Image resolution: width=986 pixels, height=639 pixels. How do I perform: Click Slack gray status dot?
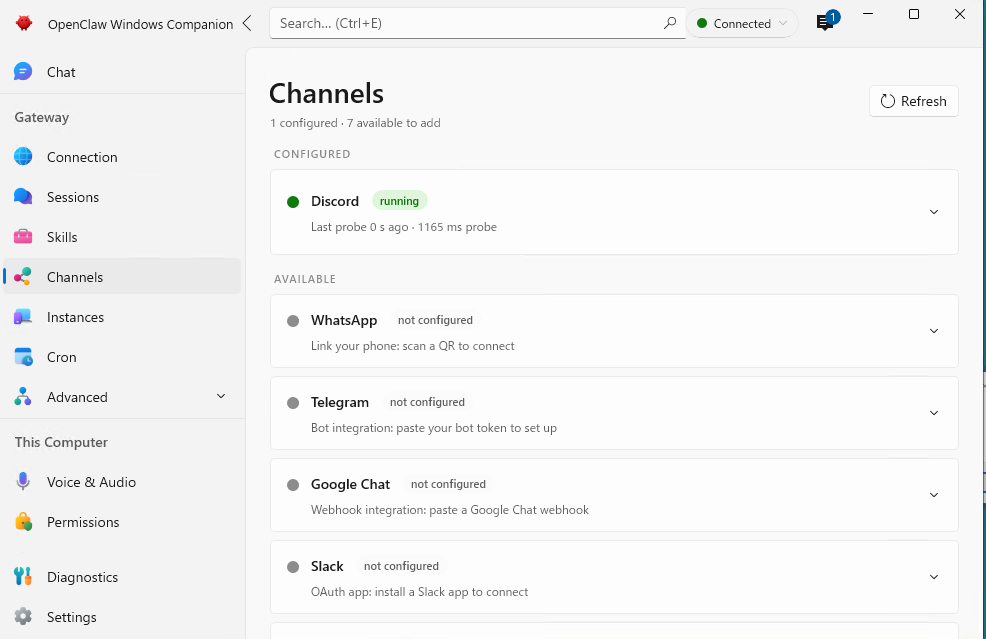tap(293, 567)
